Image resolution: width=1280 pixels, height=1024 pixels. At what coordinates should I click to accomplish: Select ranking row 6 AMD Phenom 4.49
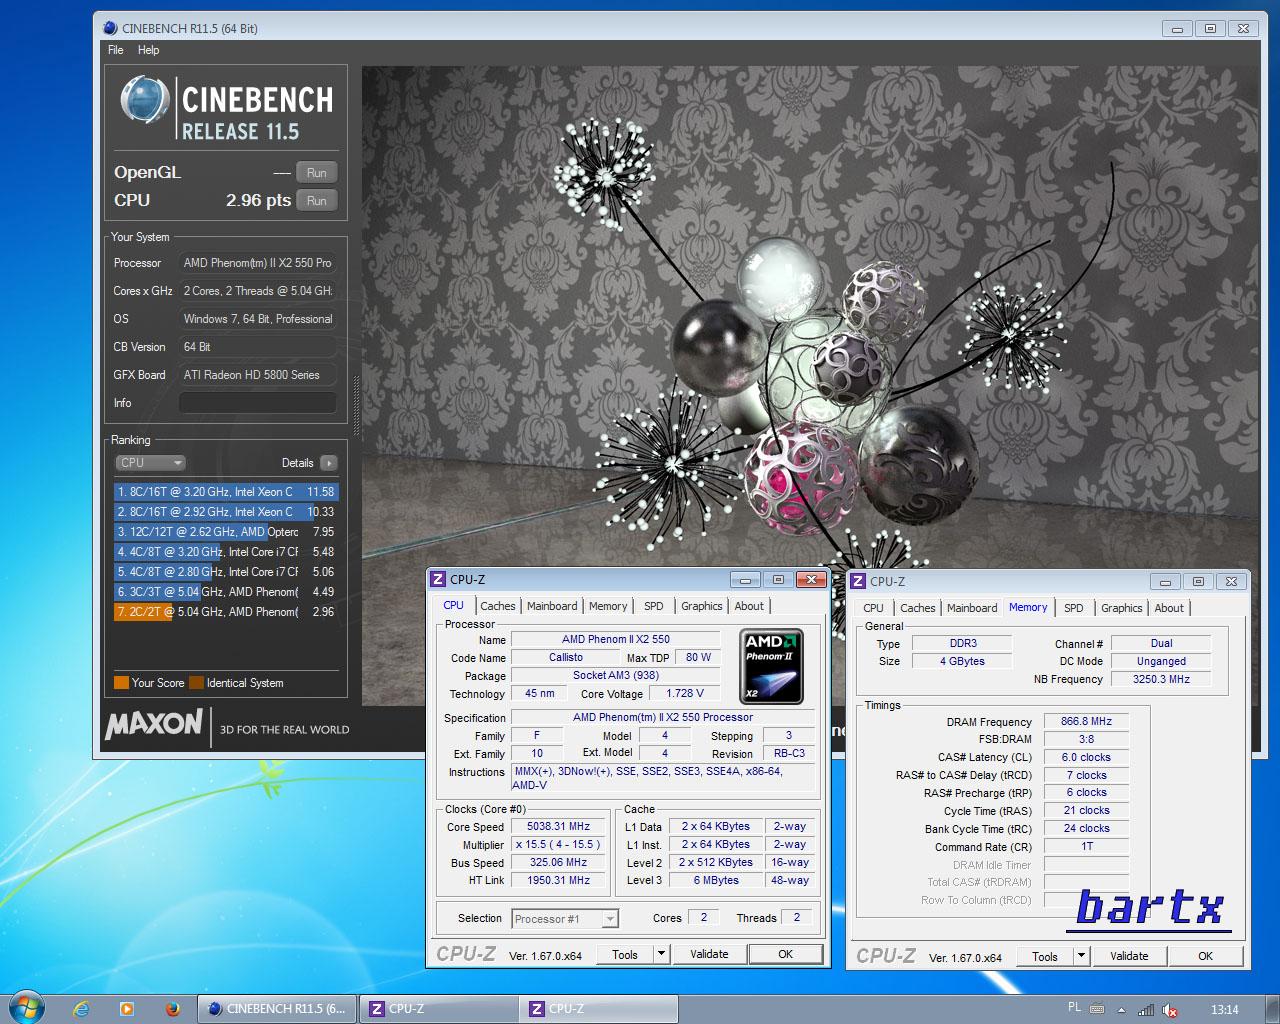point(226,592)
